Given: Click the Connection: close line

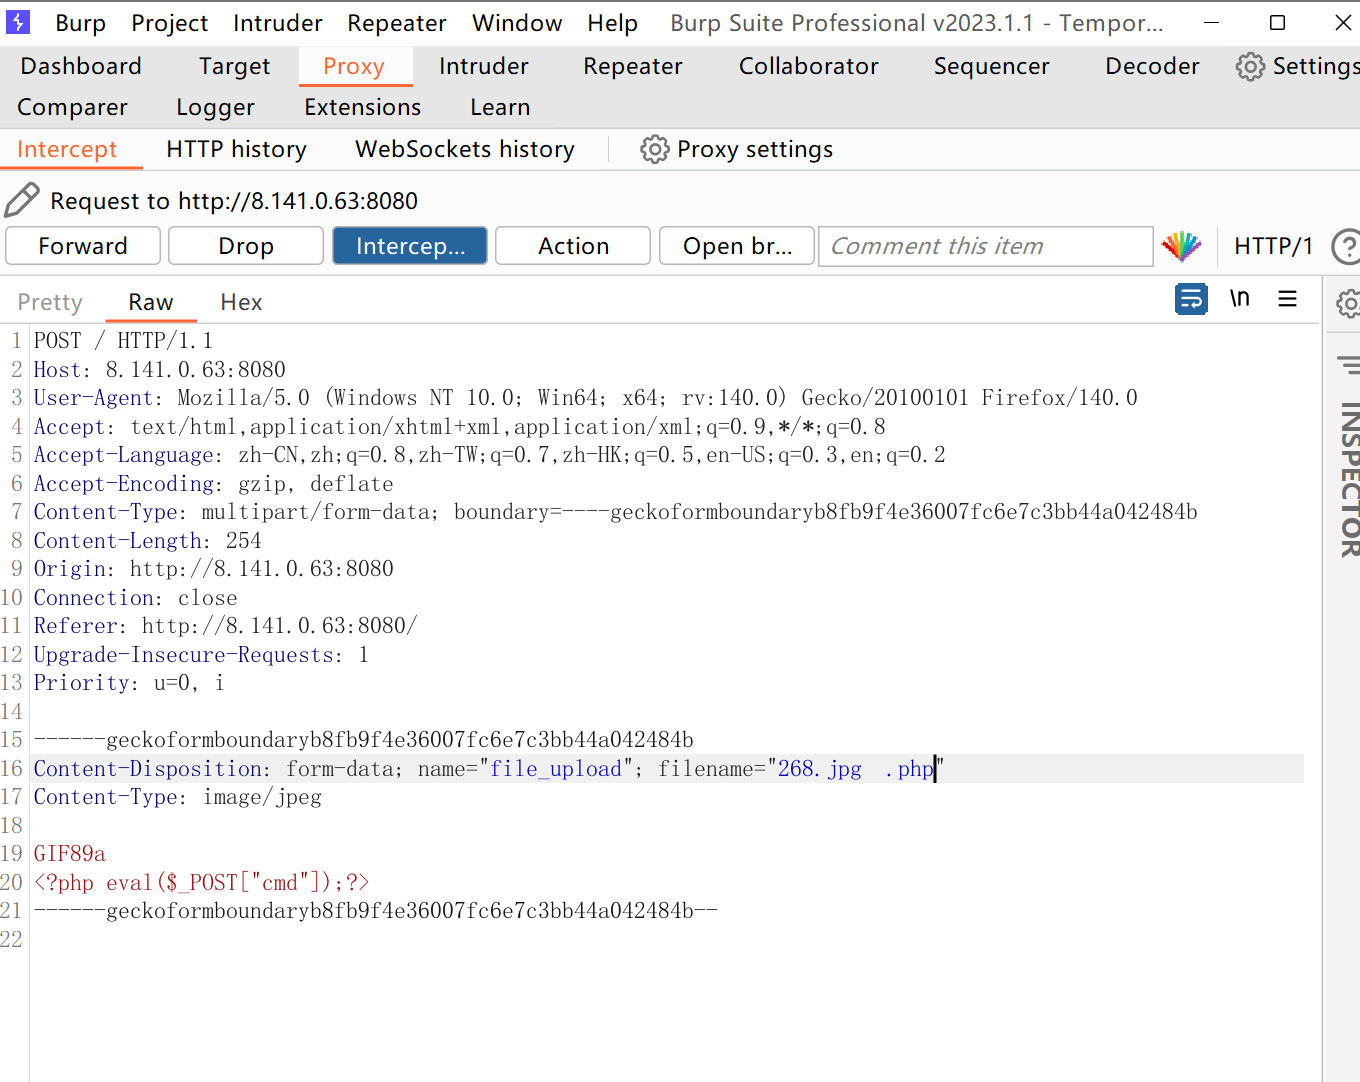Looking at the screenshot, I should click(x=136, y=598).
